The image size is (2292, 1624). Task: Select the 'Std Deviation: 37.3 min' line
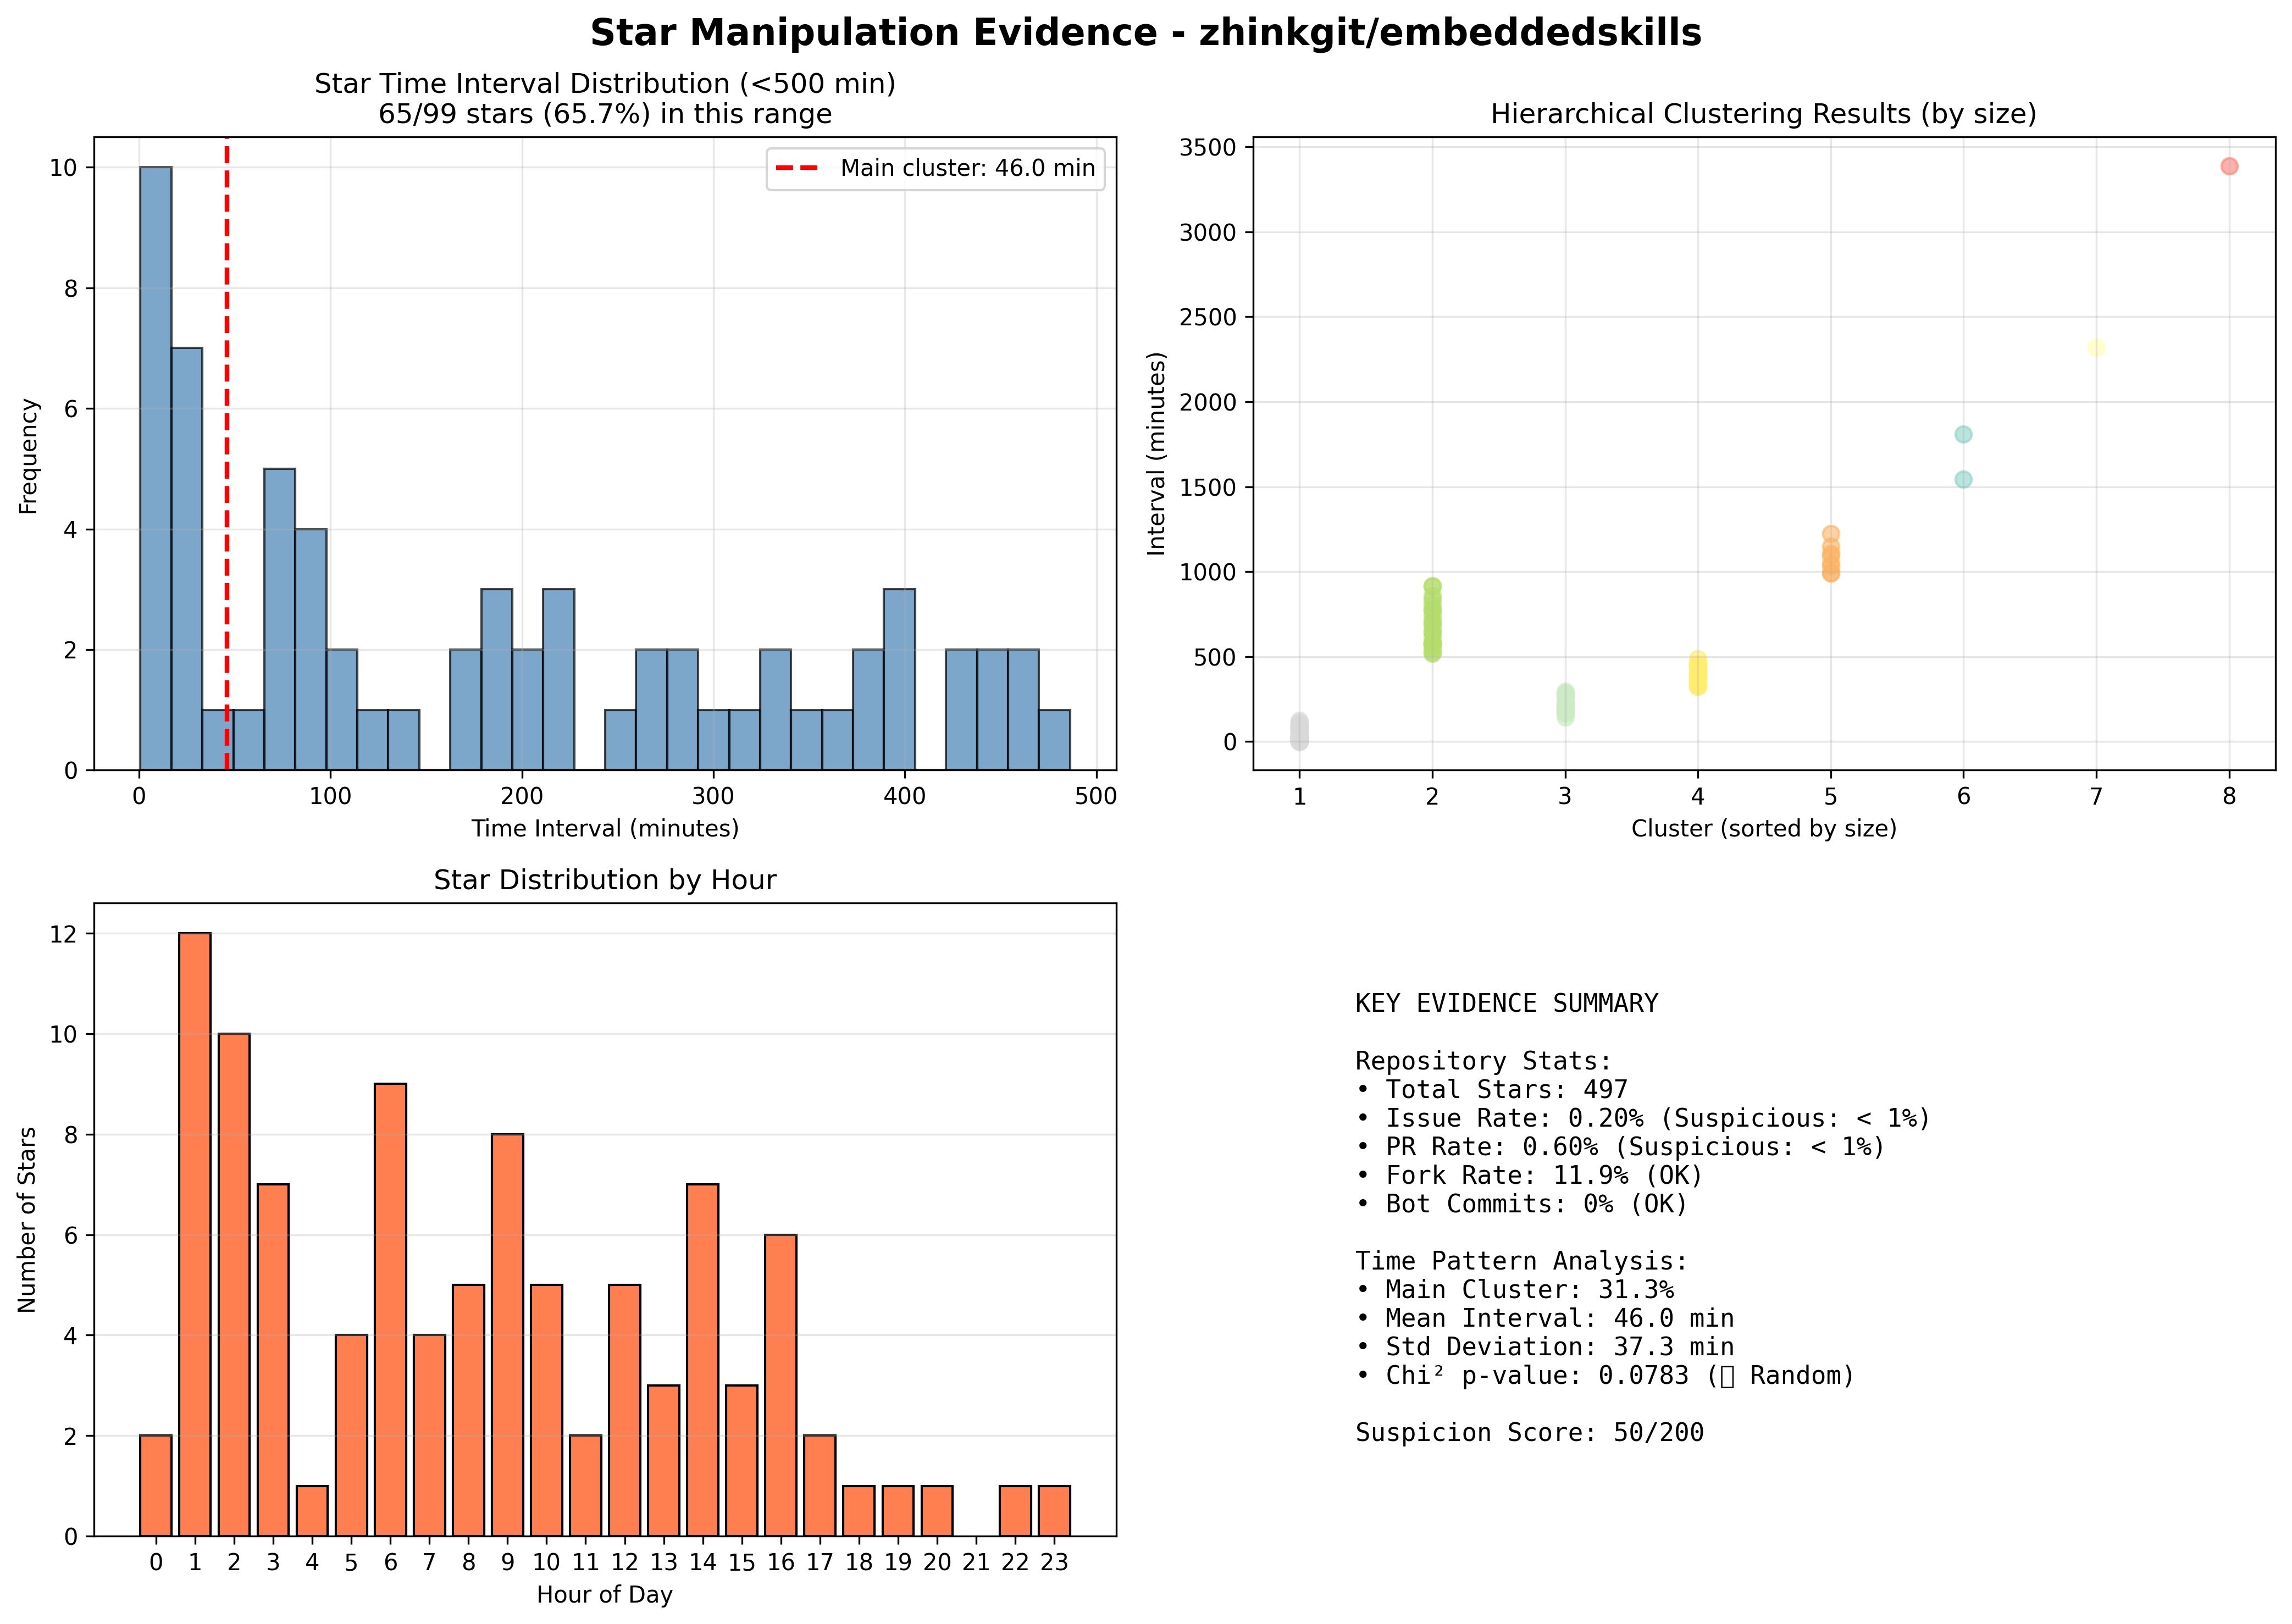[x=1545, y=1347]
